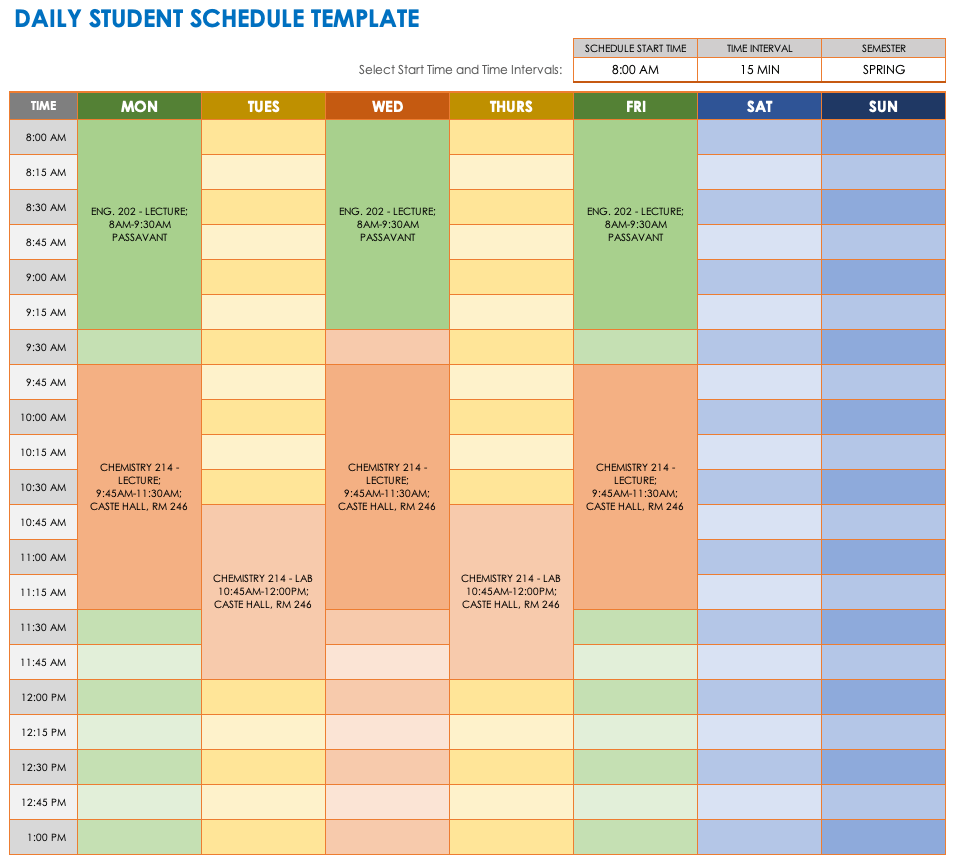This screenshot has width=954, height=865.
Task: Click Wednesday's Chemistry 214 Lecture block
Action: point(387,487)
